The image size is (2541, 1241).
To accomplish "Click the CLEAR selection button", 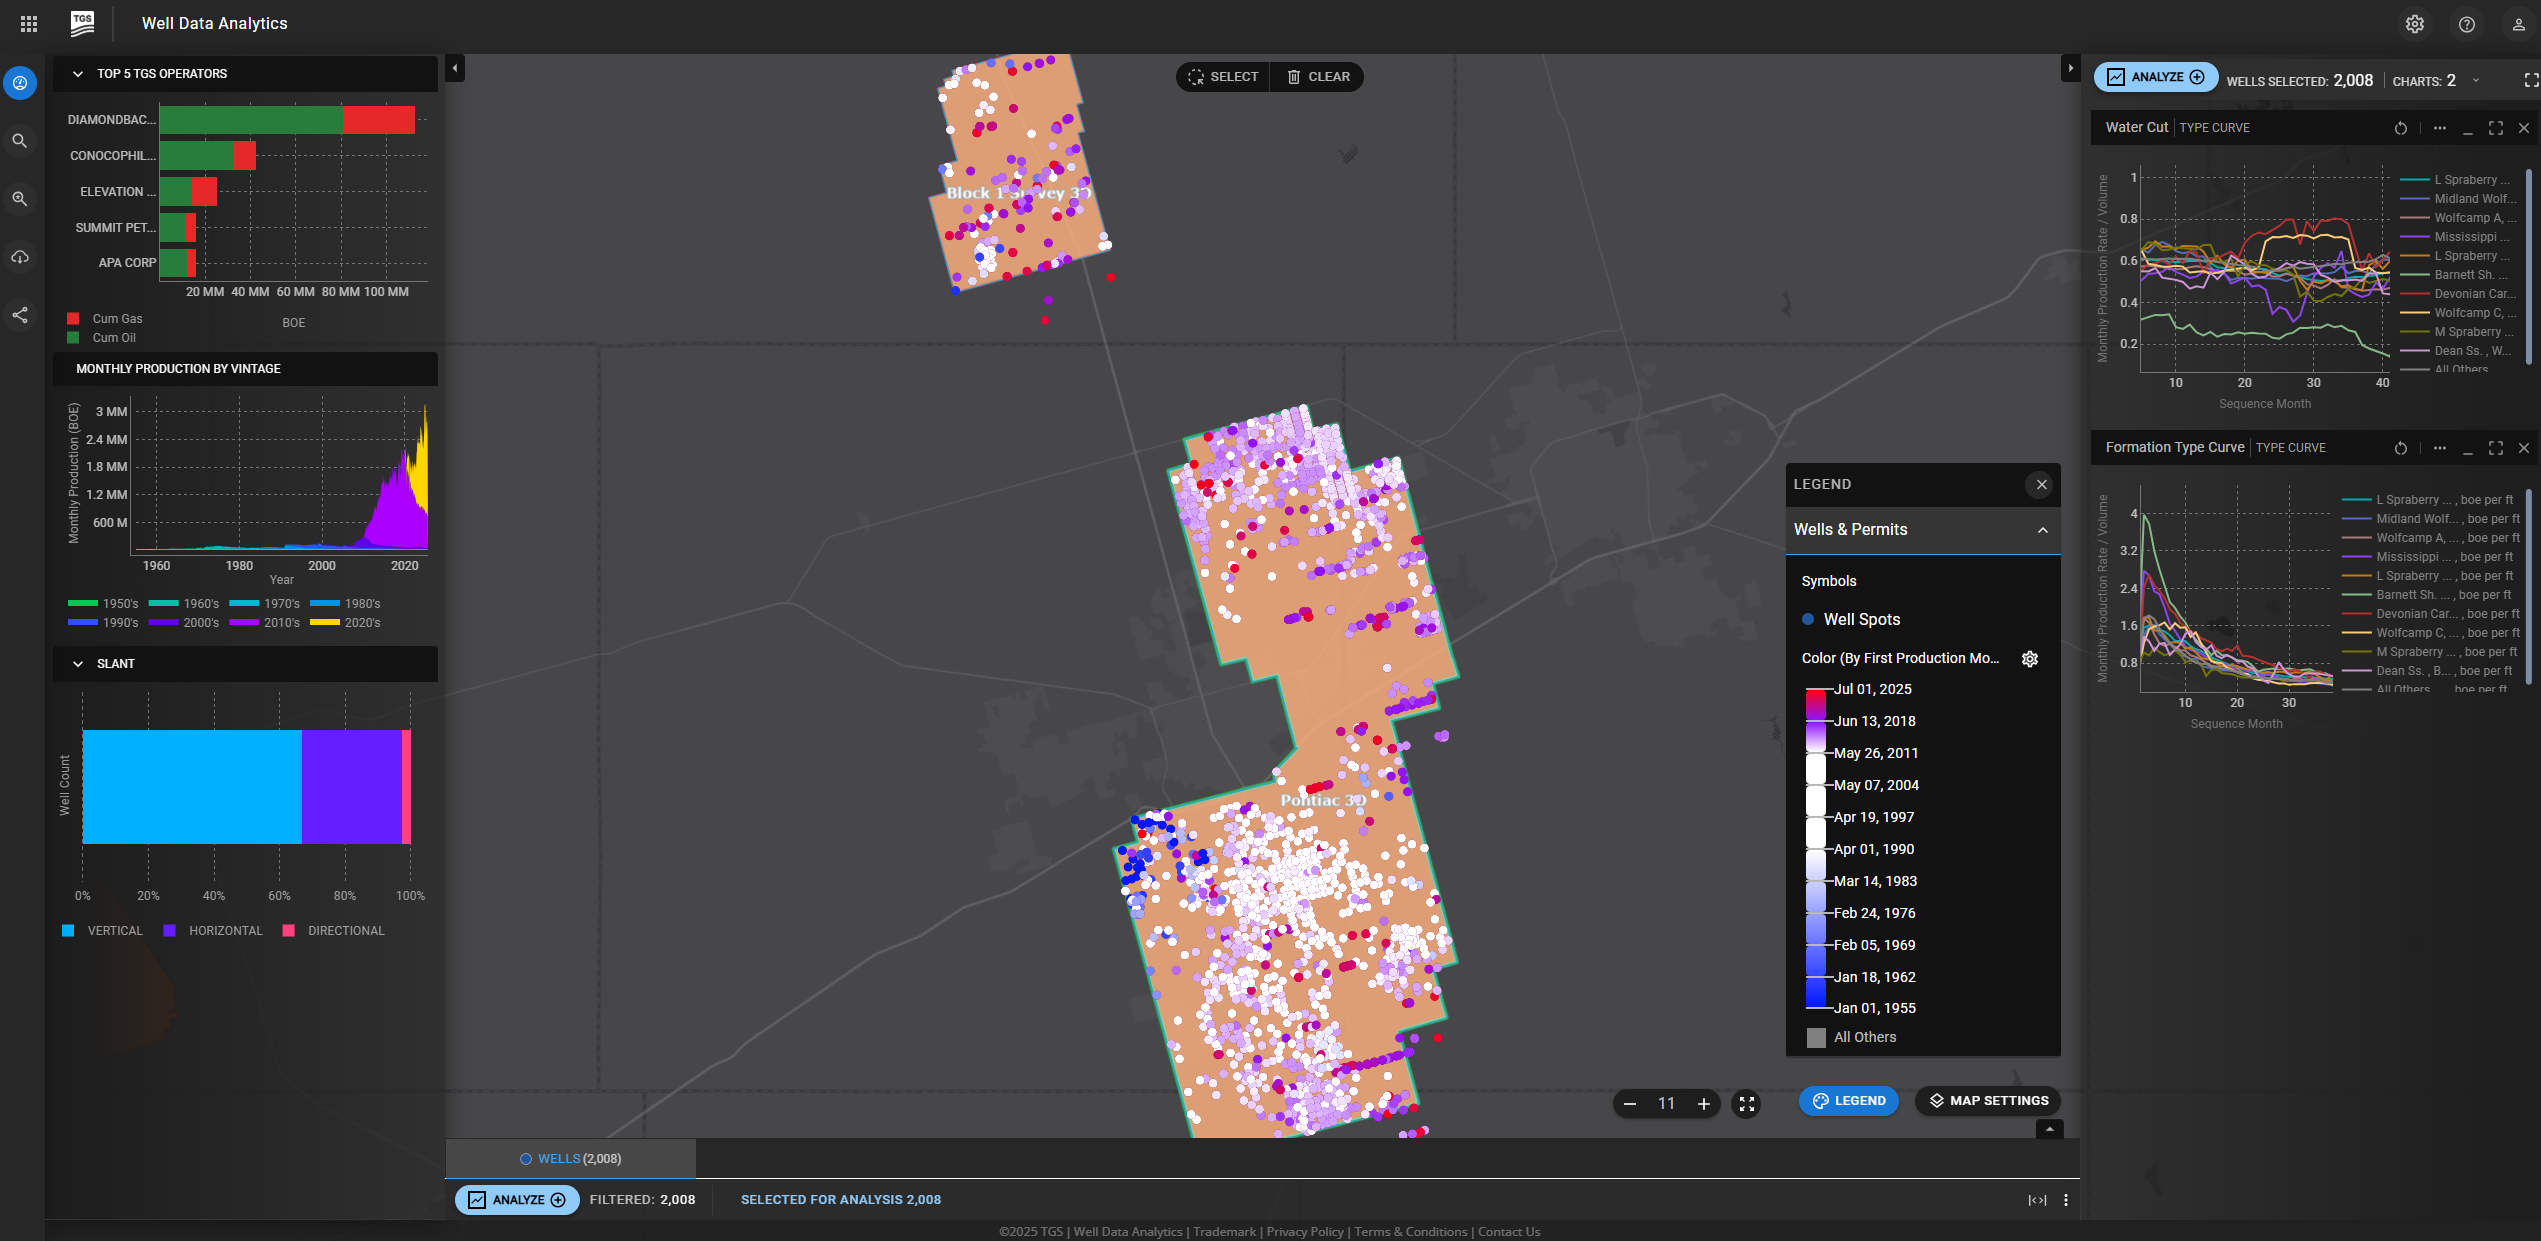I will pos(1317,77).
